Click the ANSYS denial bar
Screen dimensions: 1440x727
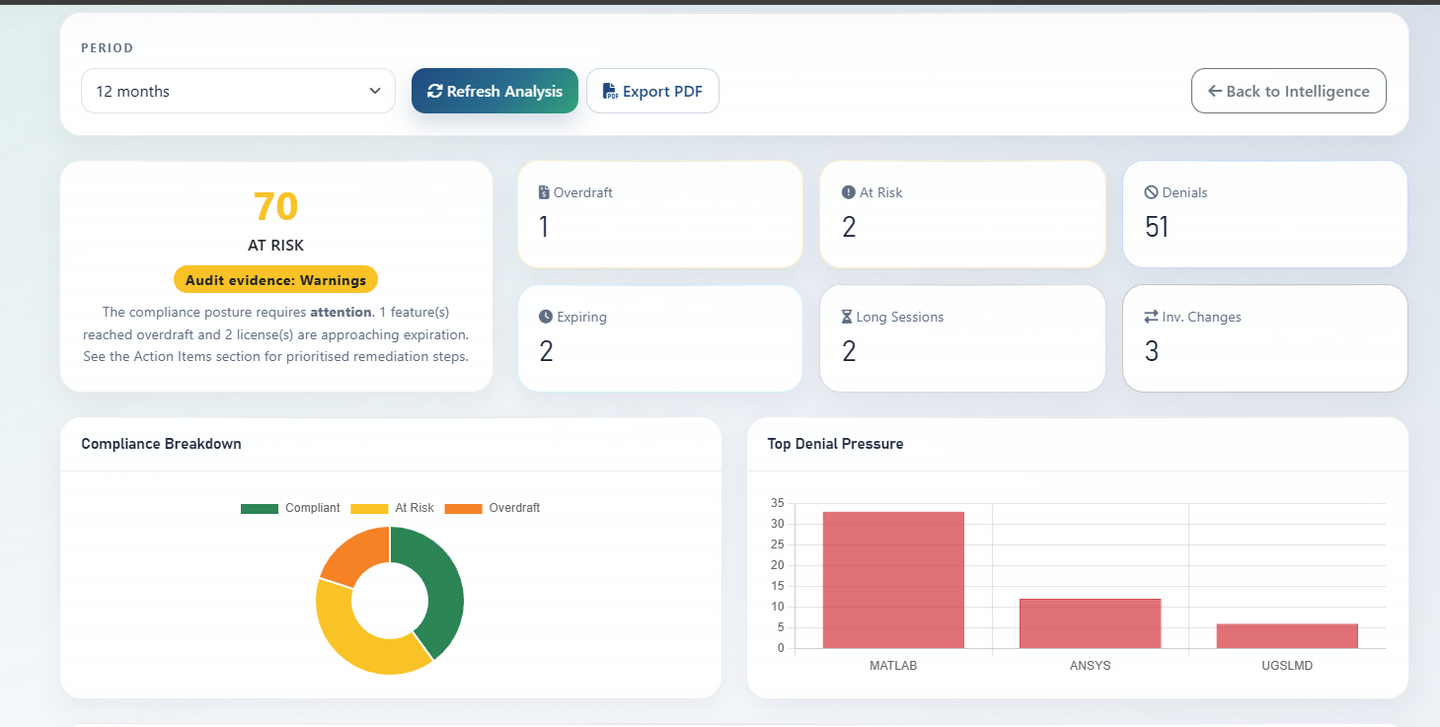click(1090, 623)
